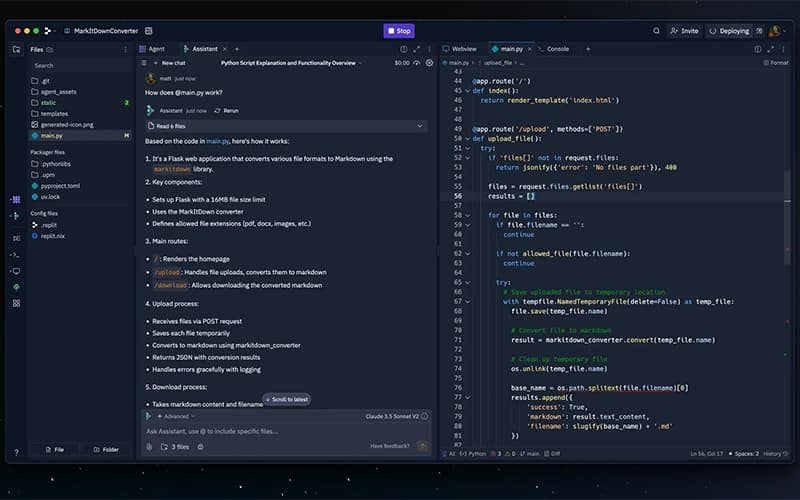Open the chat title dropdown arrow

[x=360, y=63]
